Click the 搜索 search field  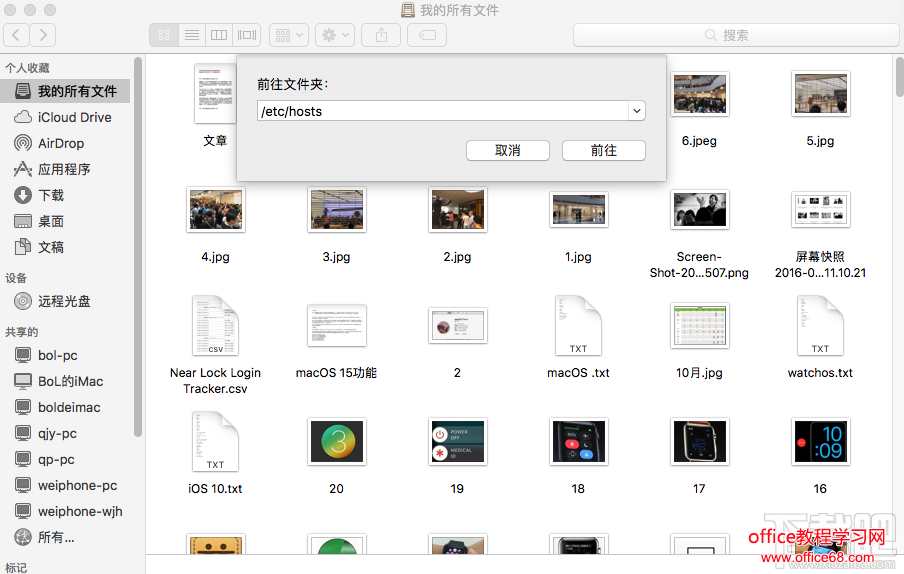click(734, 35)
